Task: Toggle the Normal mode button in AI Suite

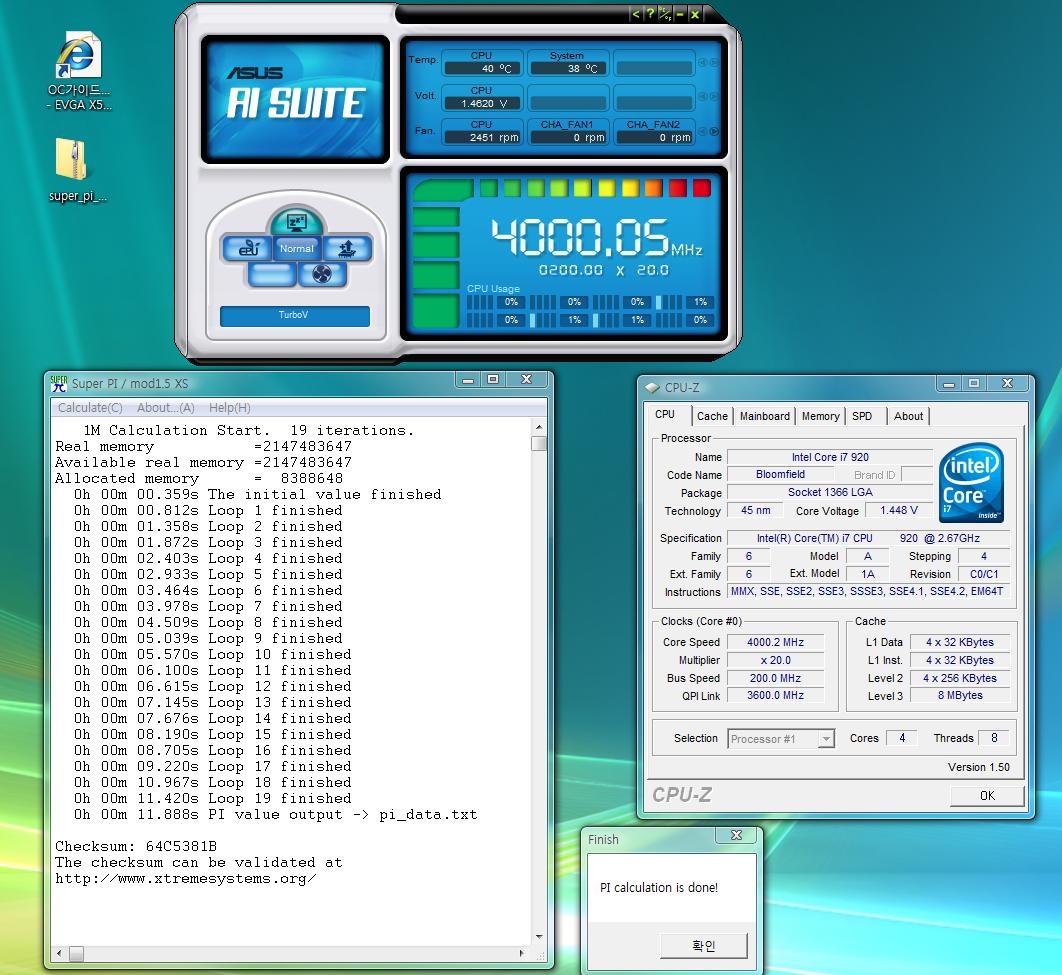Action: [x=296, y=248]
